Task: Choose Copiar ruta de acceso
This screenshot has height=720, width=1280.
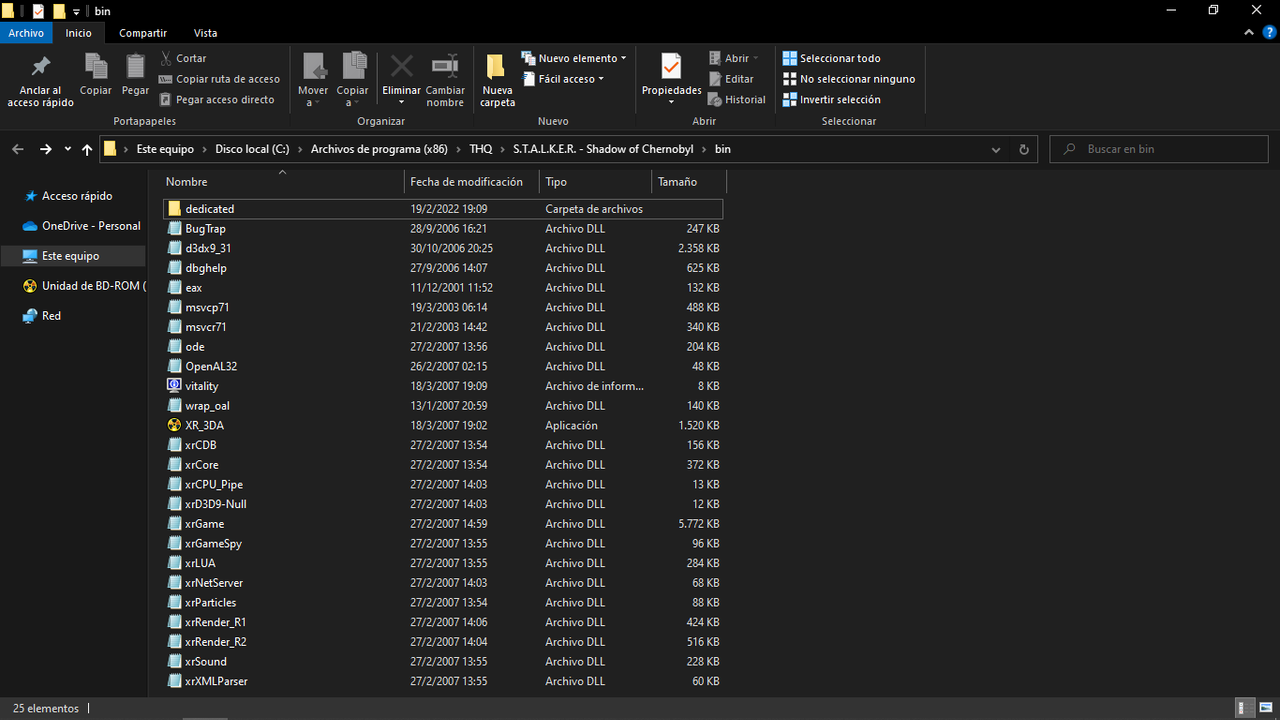Action: click(219, 79)
